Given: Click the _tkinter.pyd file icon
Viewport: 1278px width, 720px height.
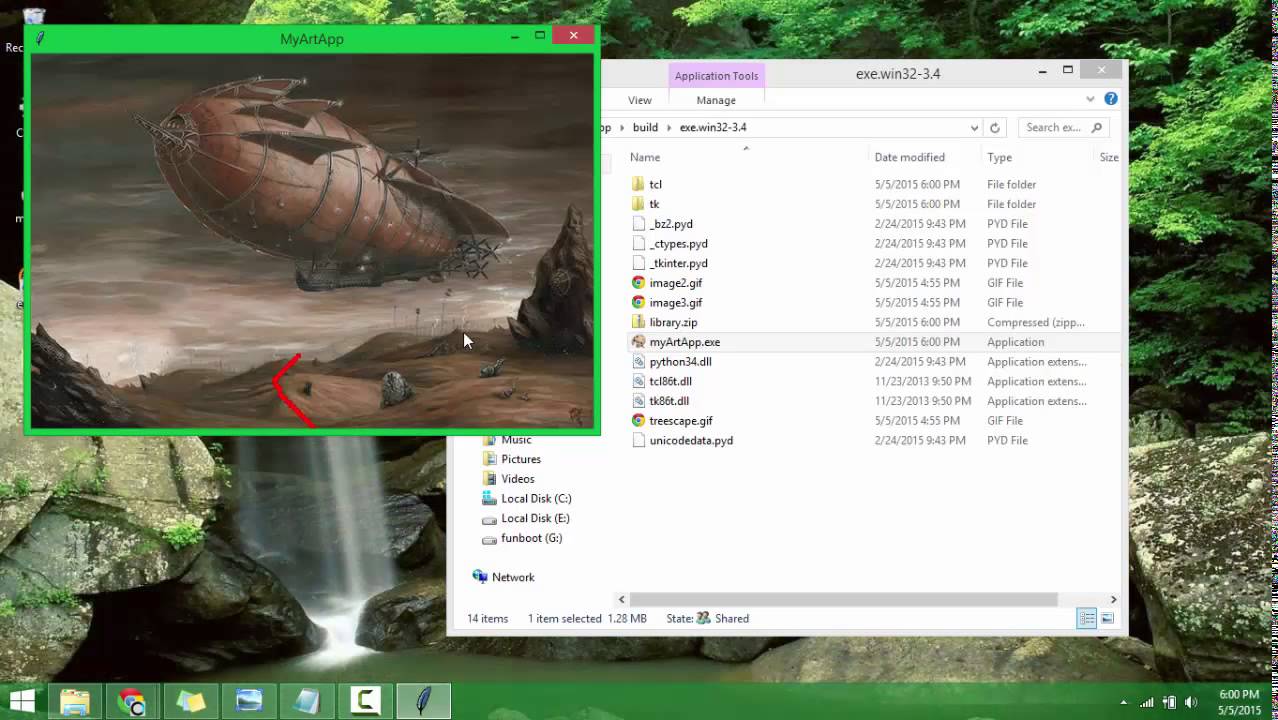Looking at the screenshot, I should point(638,263).
